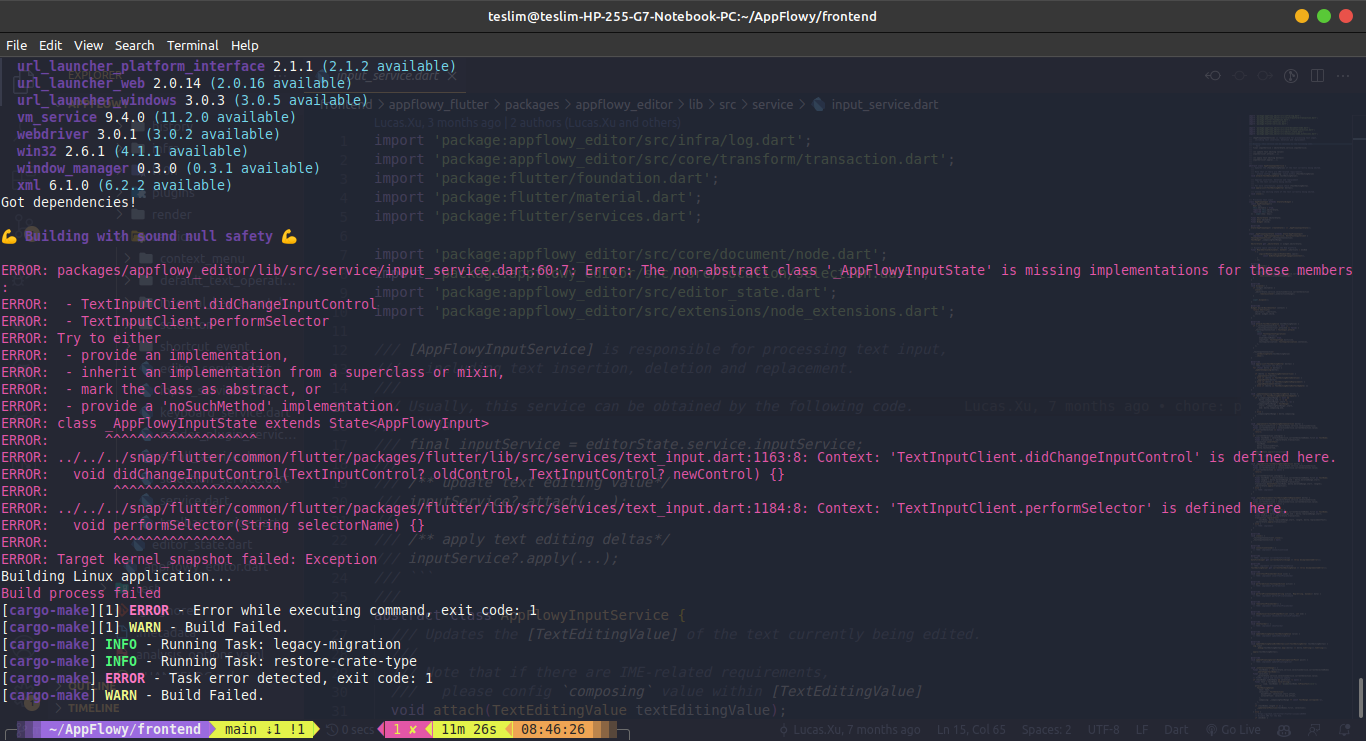The width and height of the screenshot is (1366, 741).
Task: Click the git graph icon in VS Code toolbar
Action: point(1291,76)
